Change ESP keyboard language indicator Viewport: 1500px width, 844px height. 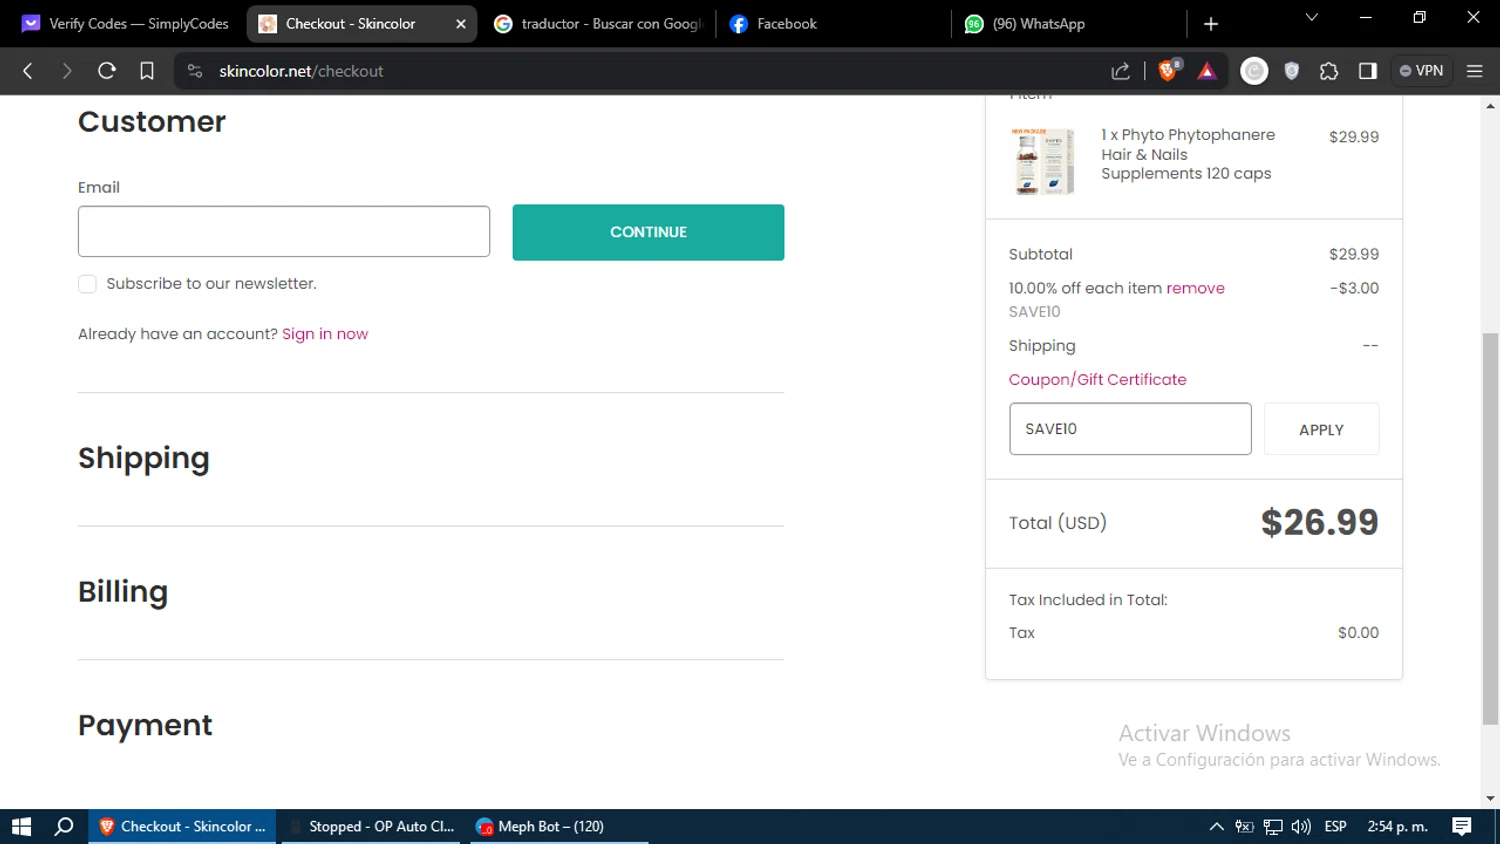pos(1335,826)
